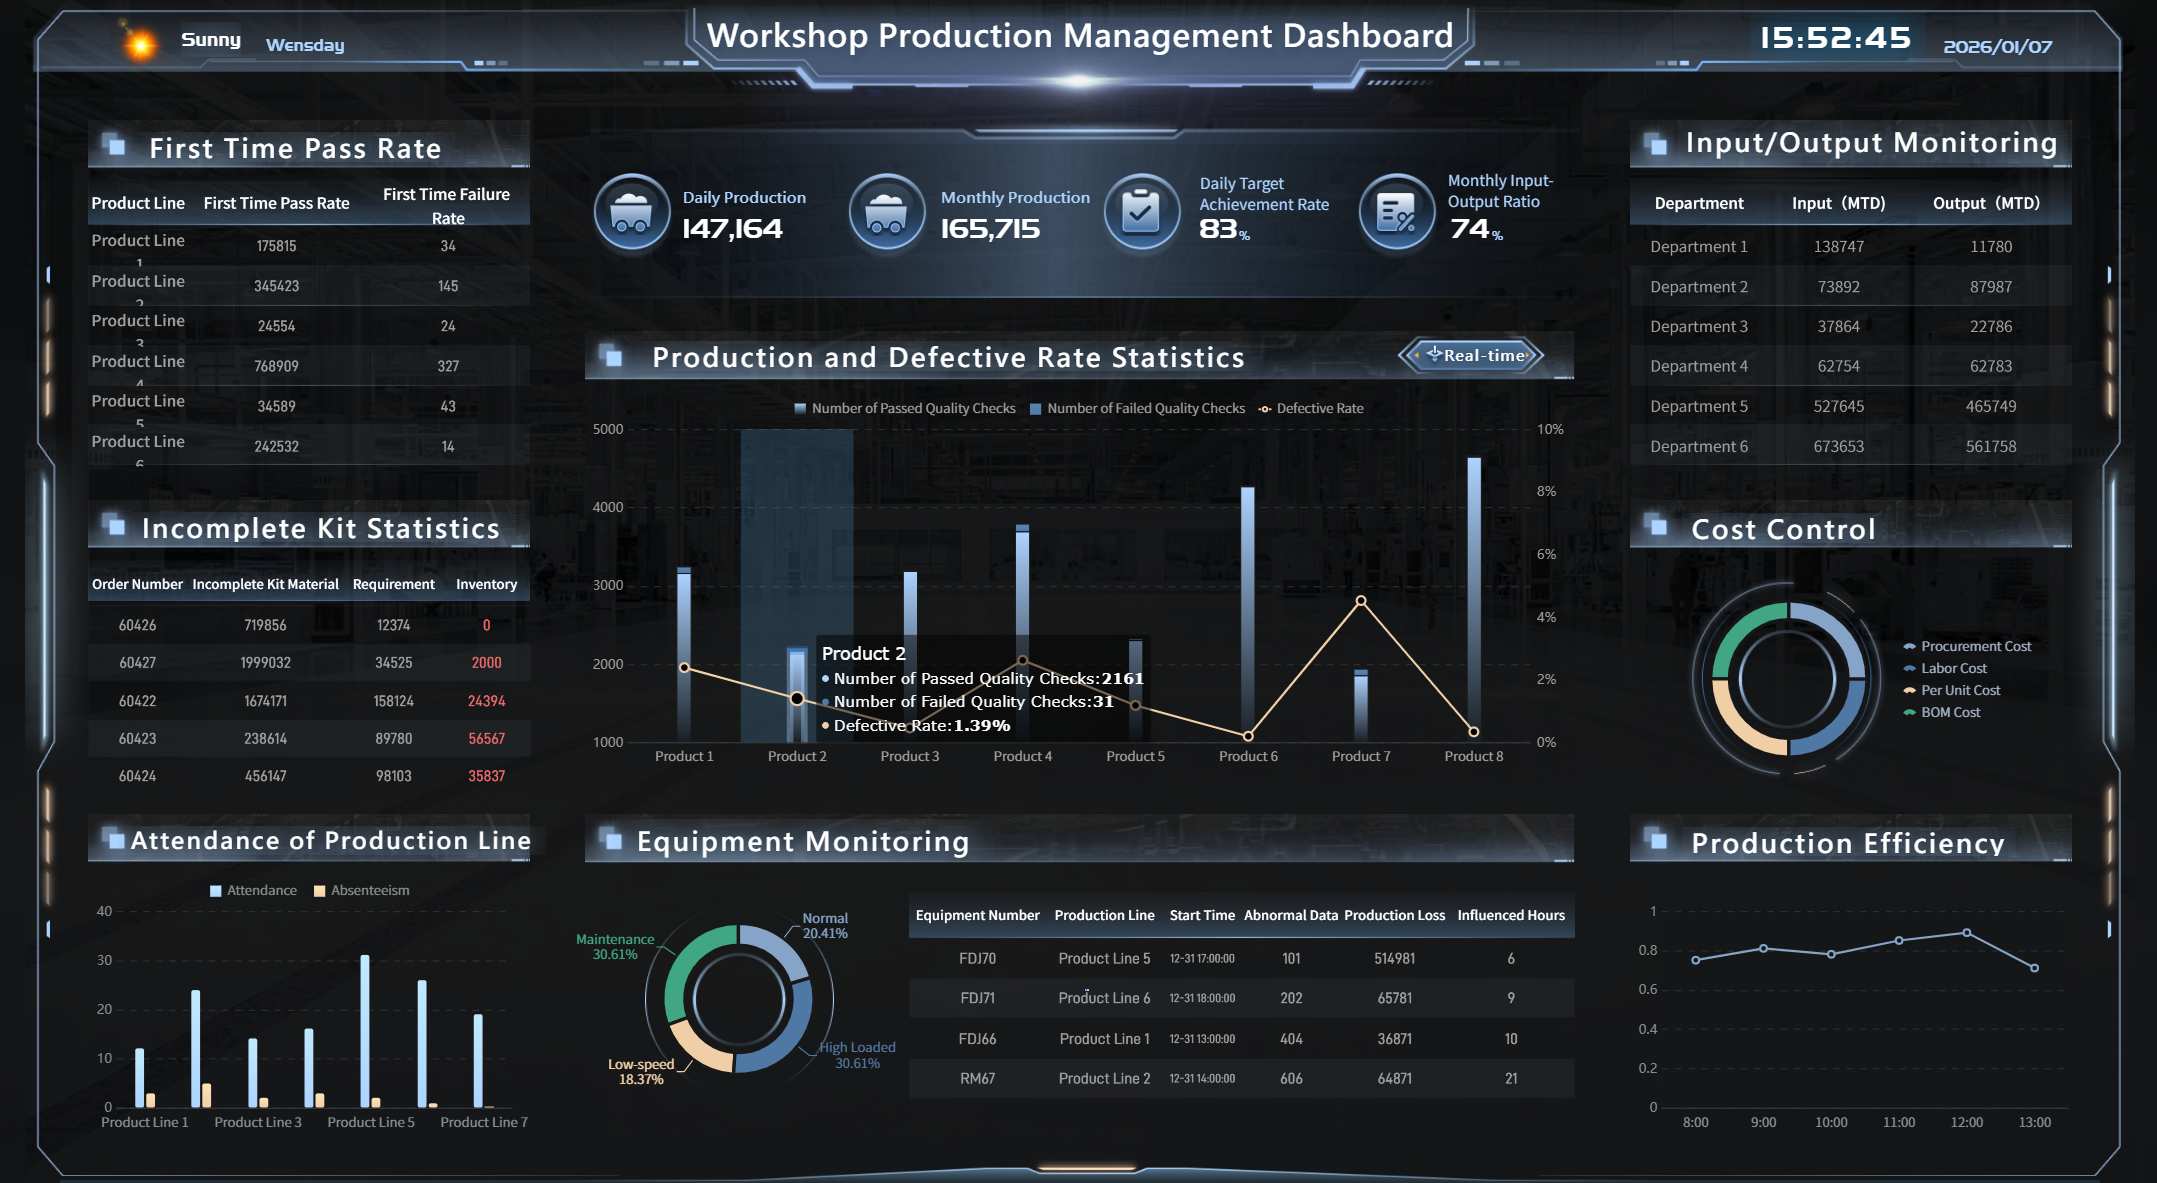The image size is (2157, 1183).
Task: Click the Cost Control panel icon
Action: point(1657,528)
